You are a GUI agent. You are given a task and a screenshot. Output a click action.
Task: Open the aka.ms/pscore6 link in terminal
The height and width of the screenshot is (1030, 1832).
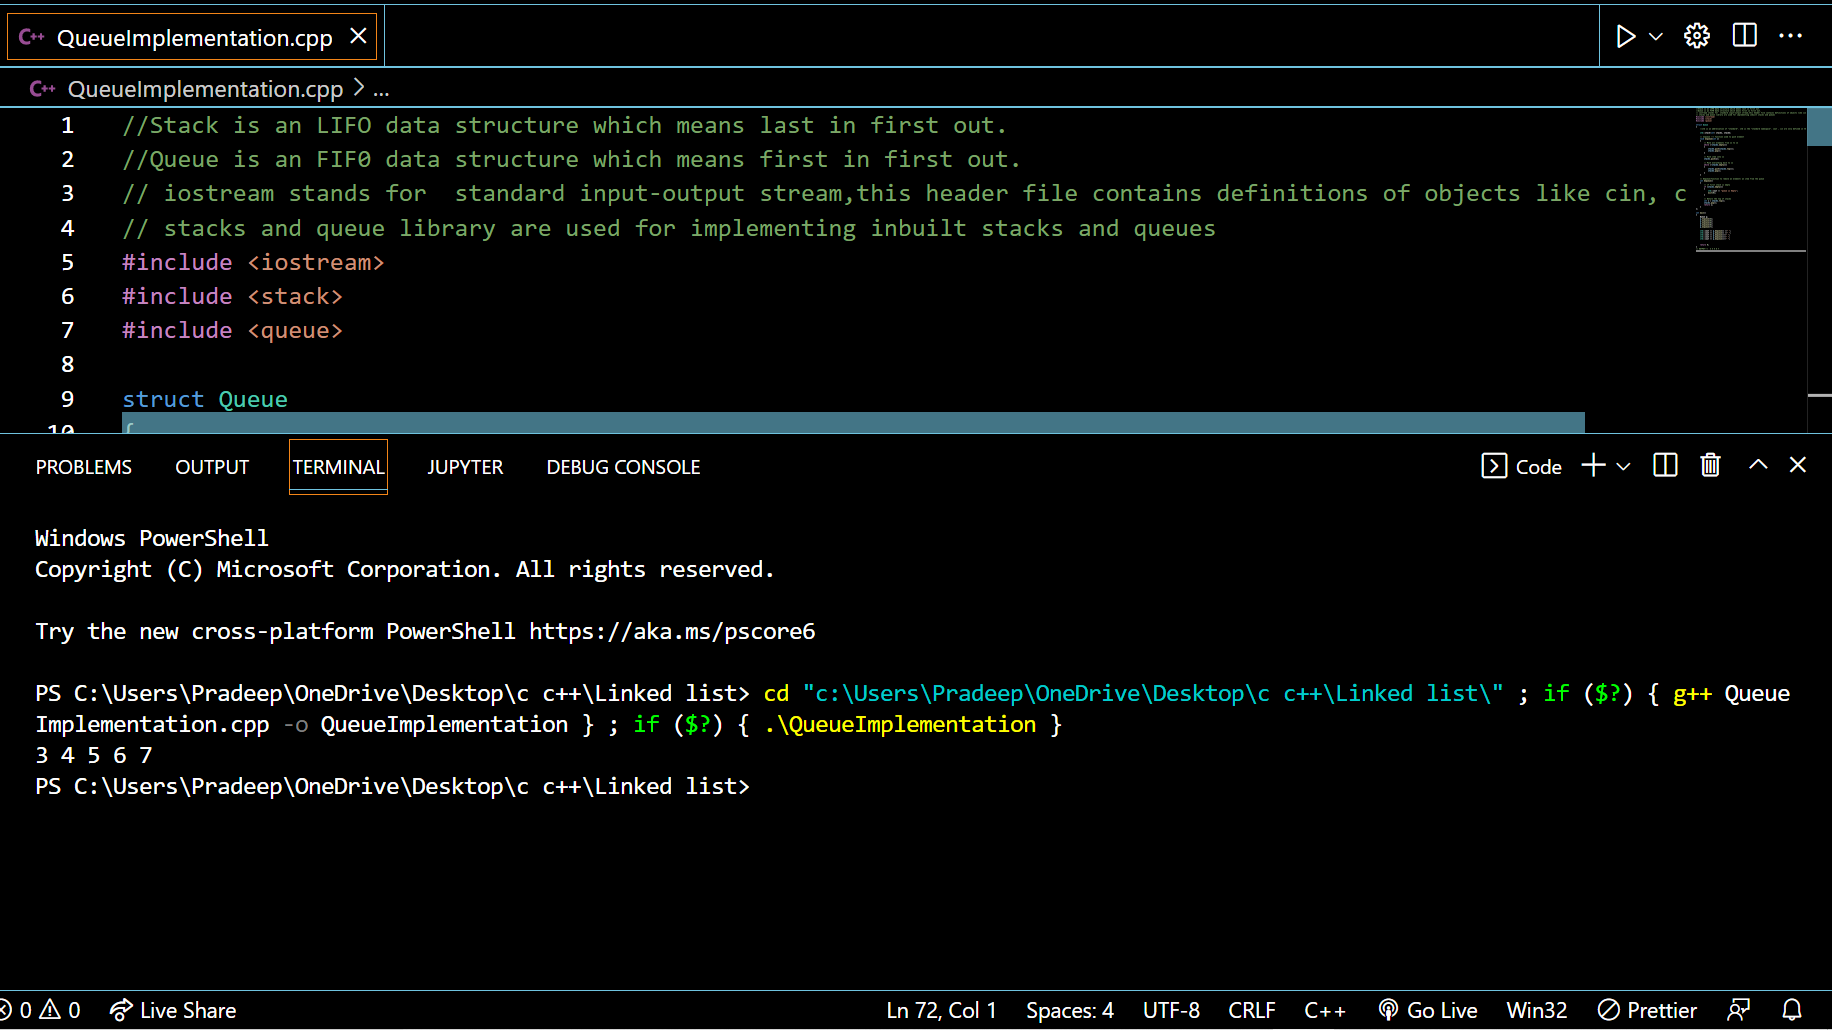coord(672,631)
